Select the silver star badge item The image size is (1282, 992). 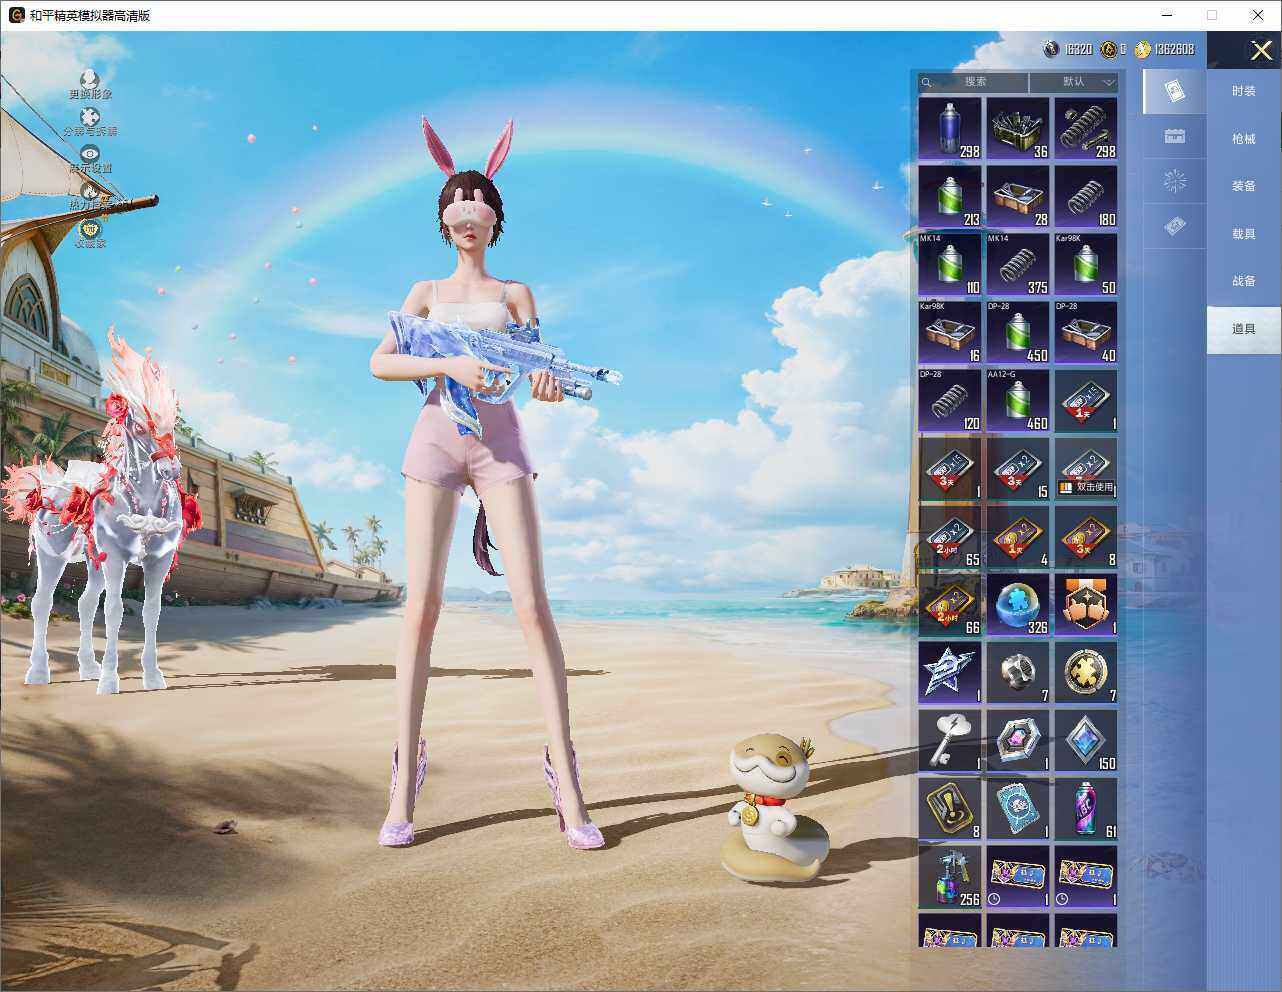tap(950, 673)
